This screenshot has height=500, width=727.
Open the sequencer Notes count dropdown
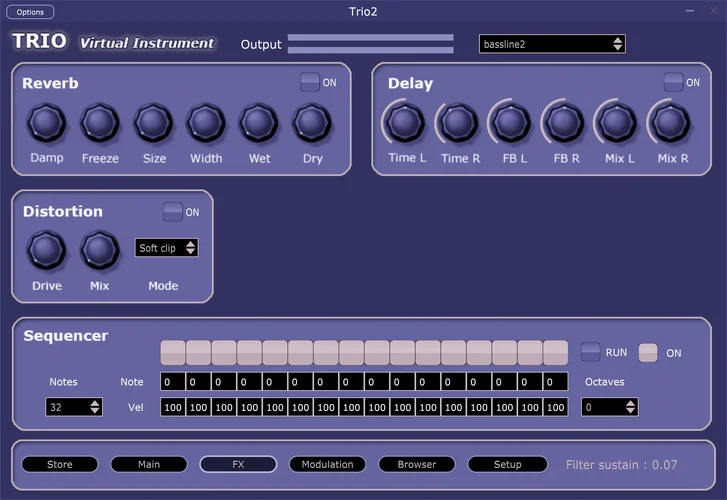(x=74, y=407)
